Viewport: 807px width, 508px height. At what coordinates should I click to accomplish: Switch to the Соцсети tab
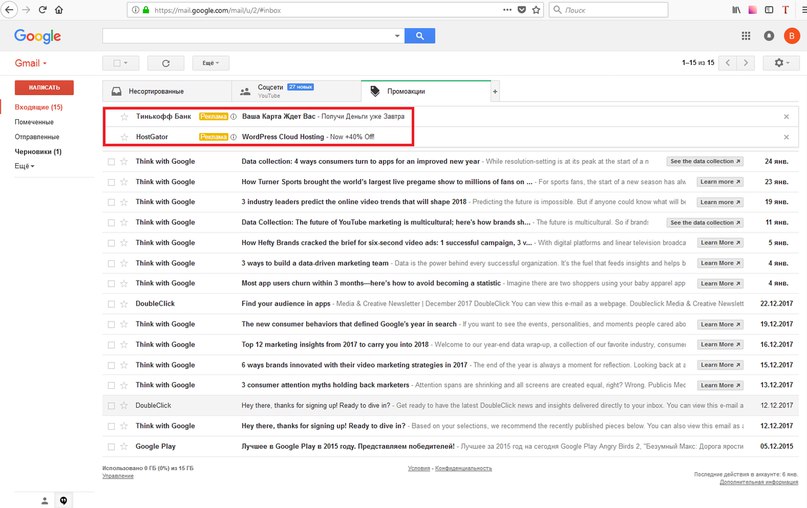click(296, 92)
